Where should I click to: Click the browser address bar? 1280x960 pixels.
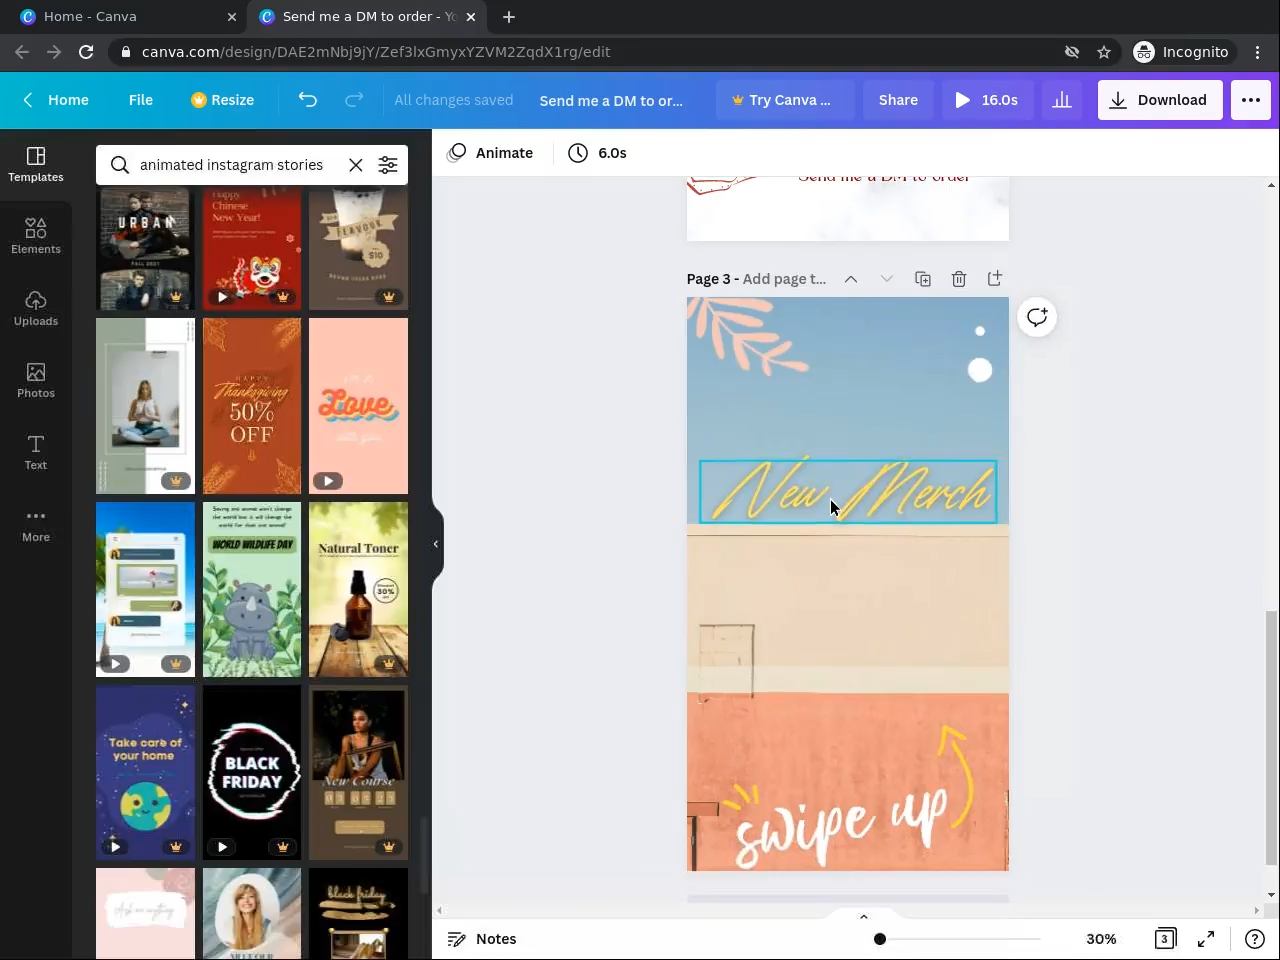point(590,52)
